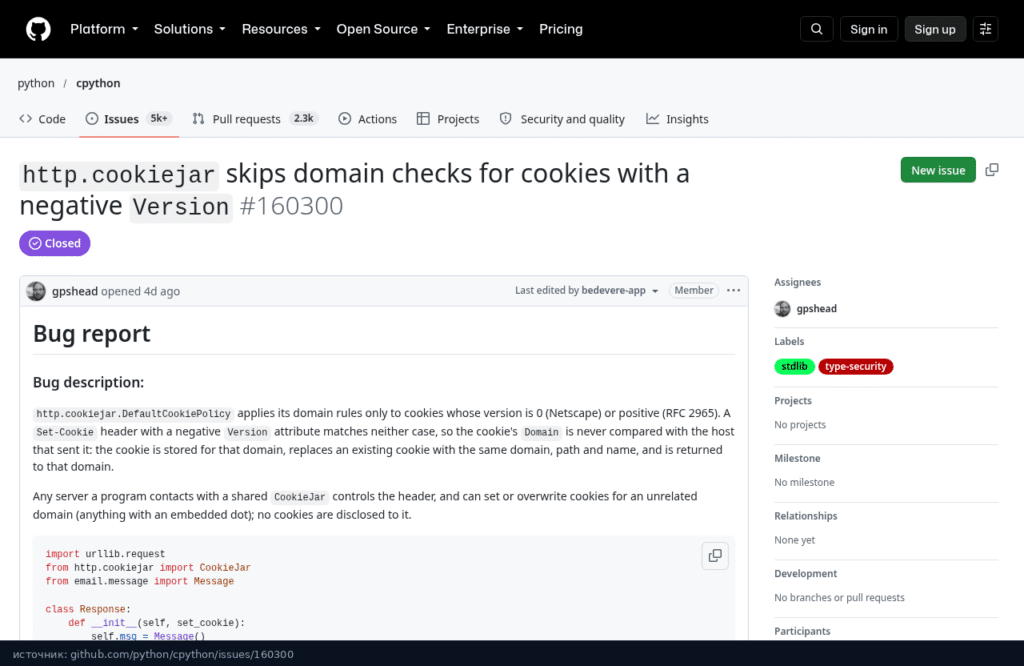Click the CookieJar inline code in paragraph
This screenshot has width=1024, height=666.
click(x=299, y=497)
